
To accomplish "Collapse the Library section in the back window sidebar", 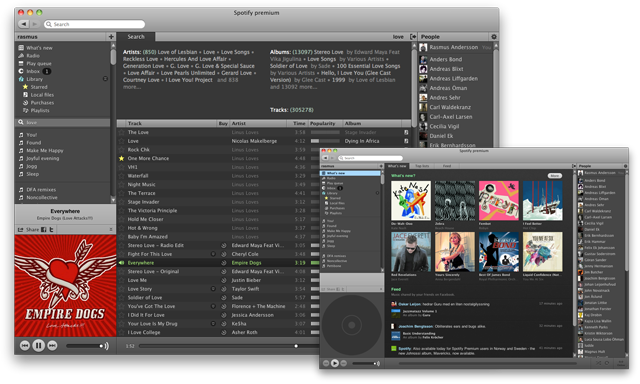I will (105, 79).
